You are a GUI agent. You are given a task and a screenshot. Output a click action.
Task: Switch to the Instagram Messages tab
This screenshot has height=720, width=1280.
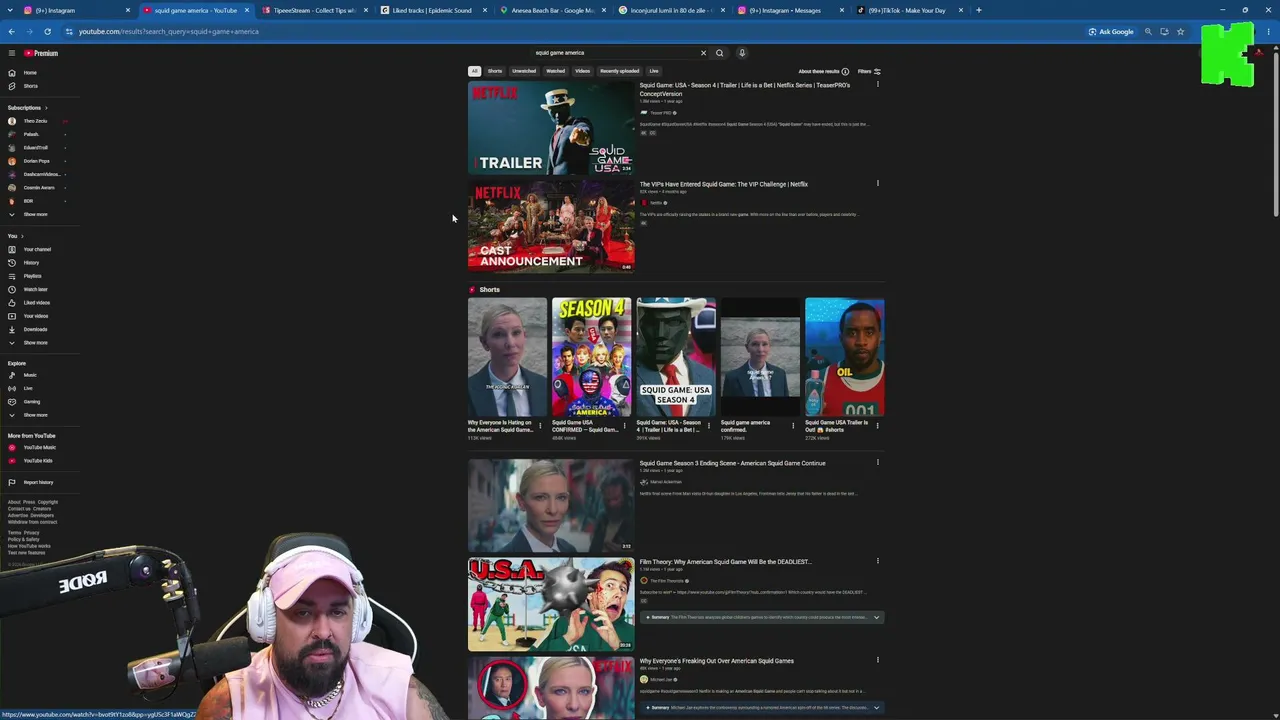(790, 10)
